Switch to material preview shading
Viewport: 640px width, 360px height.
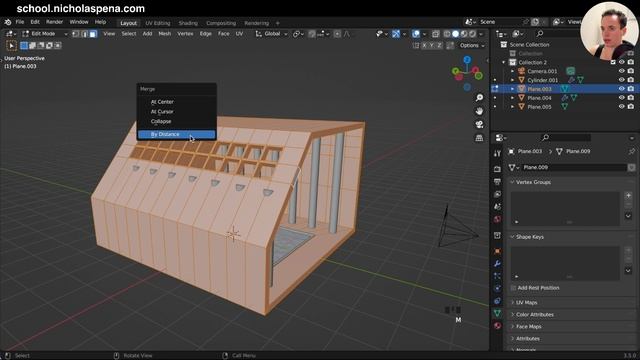(464, 34)
